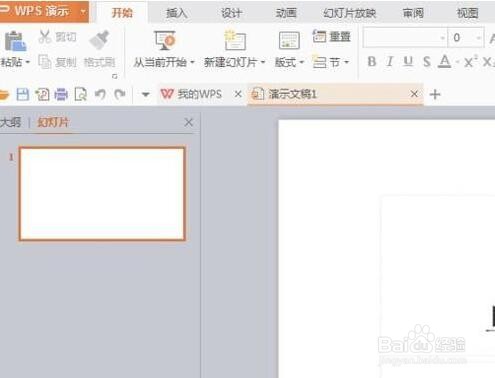The width and height of the screenshot is (495, 378).
Task: Switch to the 大纲 (Outline) pane tab
Action: click(10, 123)
